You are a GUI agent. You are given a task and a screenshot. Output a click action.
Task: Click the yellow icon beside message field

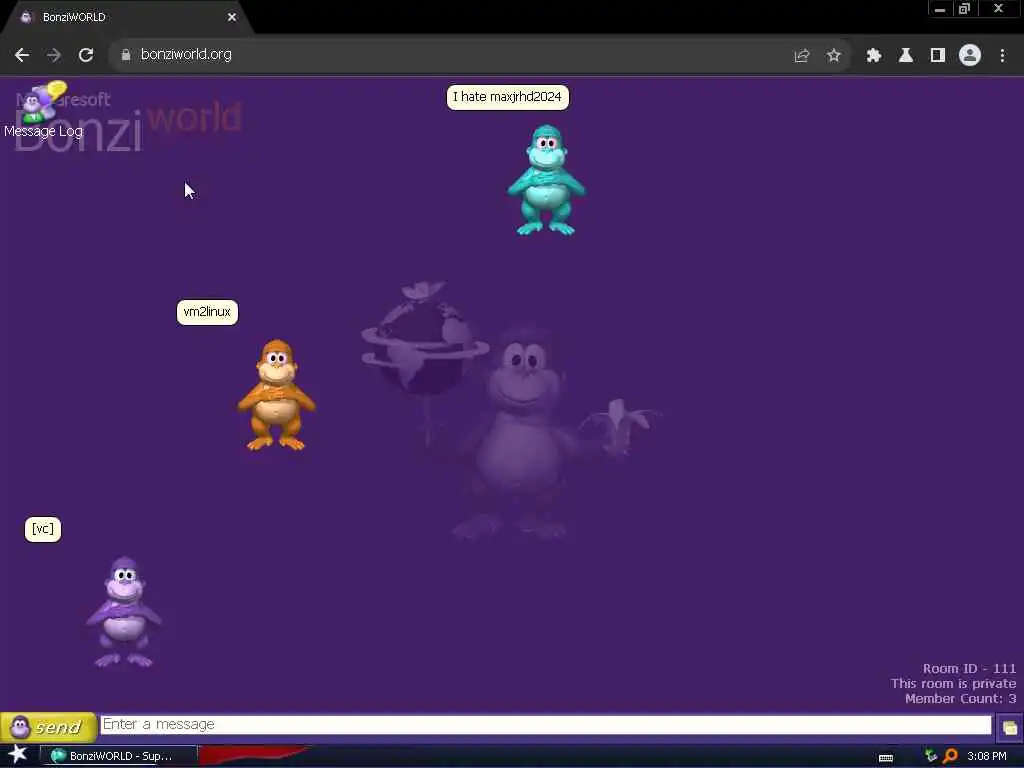point(1010,728)
